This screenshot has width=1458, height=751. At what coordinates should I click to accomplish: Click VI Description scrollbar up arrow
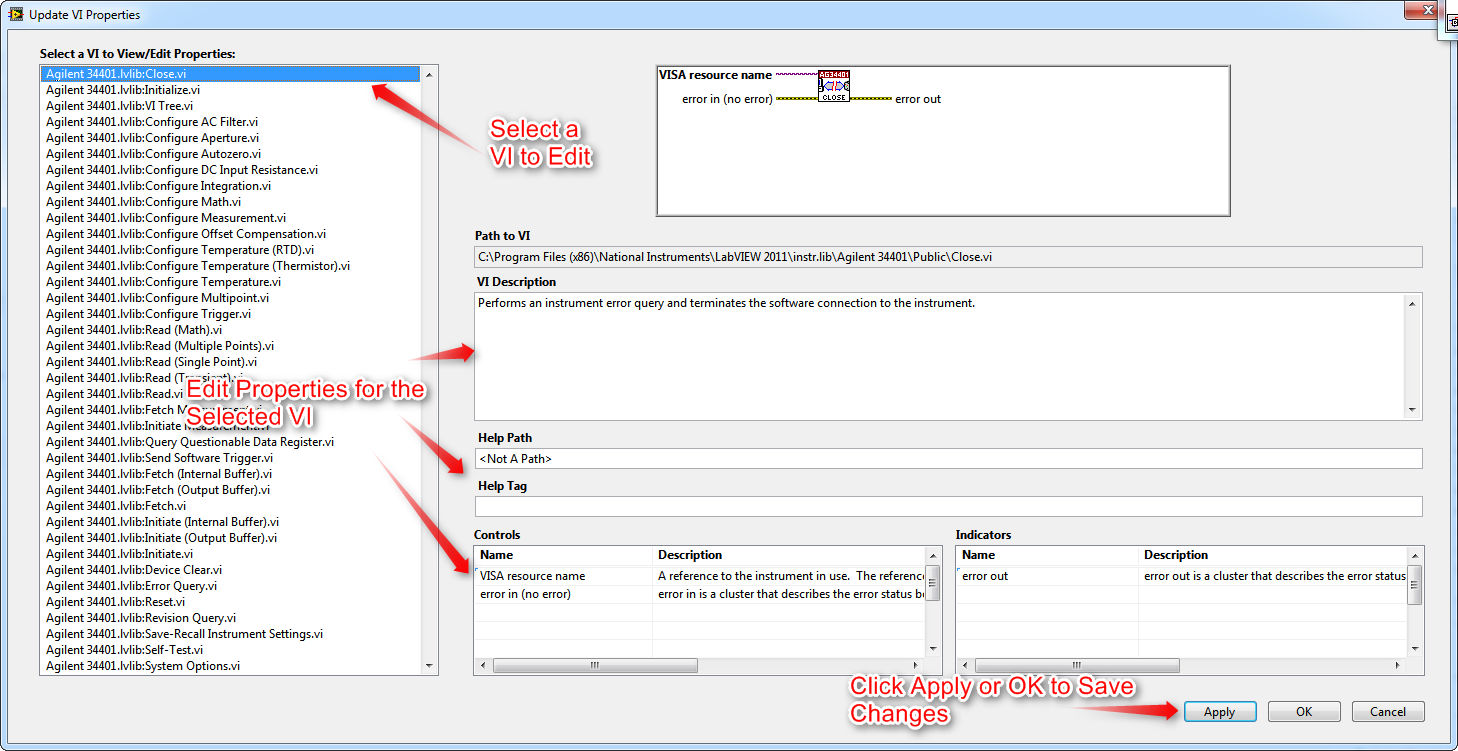(x=1412, y=303)
